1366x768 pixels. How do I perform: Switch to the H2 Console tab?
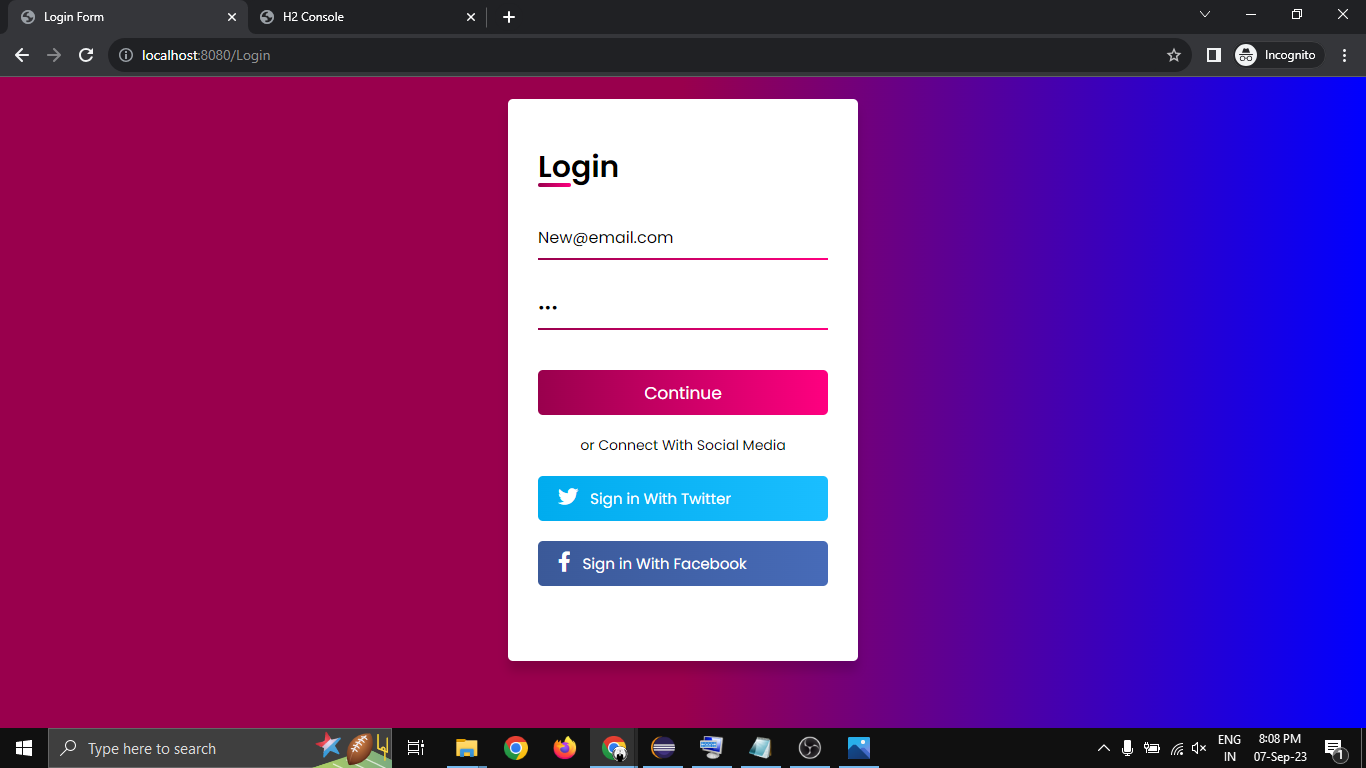click(x=366, y=17)
